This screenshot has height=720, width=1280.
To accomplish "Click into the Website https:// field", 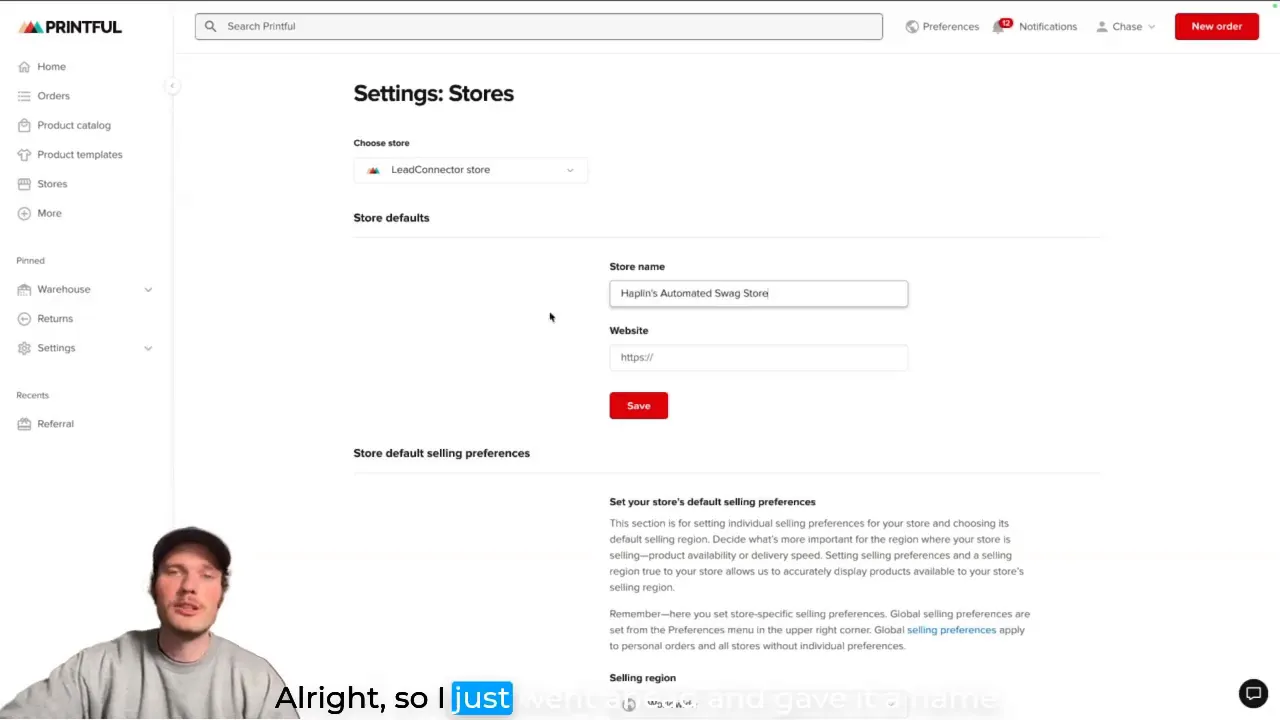I will (758, 358).
